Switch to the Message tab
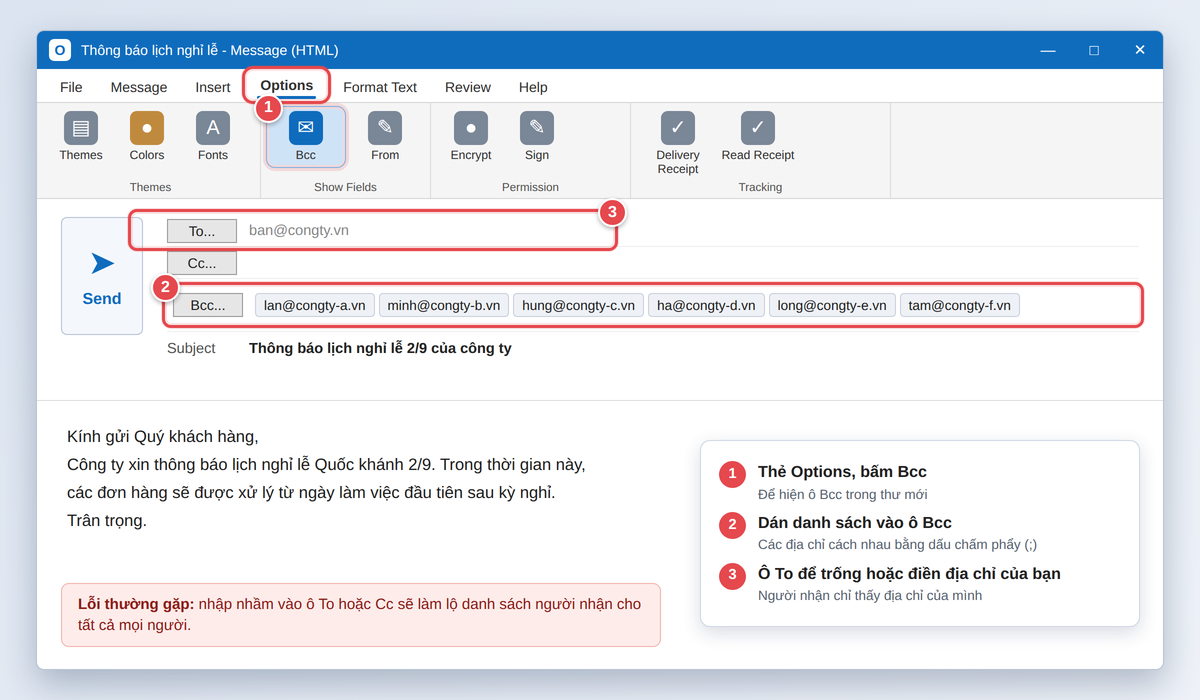 point(139,87)
